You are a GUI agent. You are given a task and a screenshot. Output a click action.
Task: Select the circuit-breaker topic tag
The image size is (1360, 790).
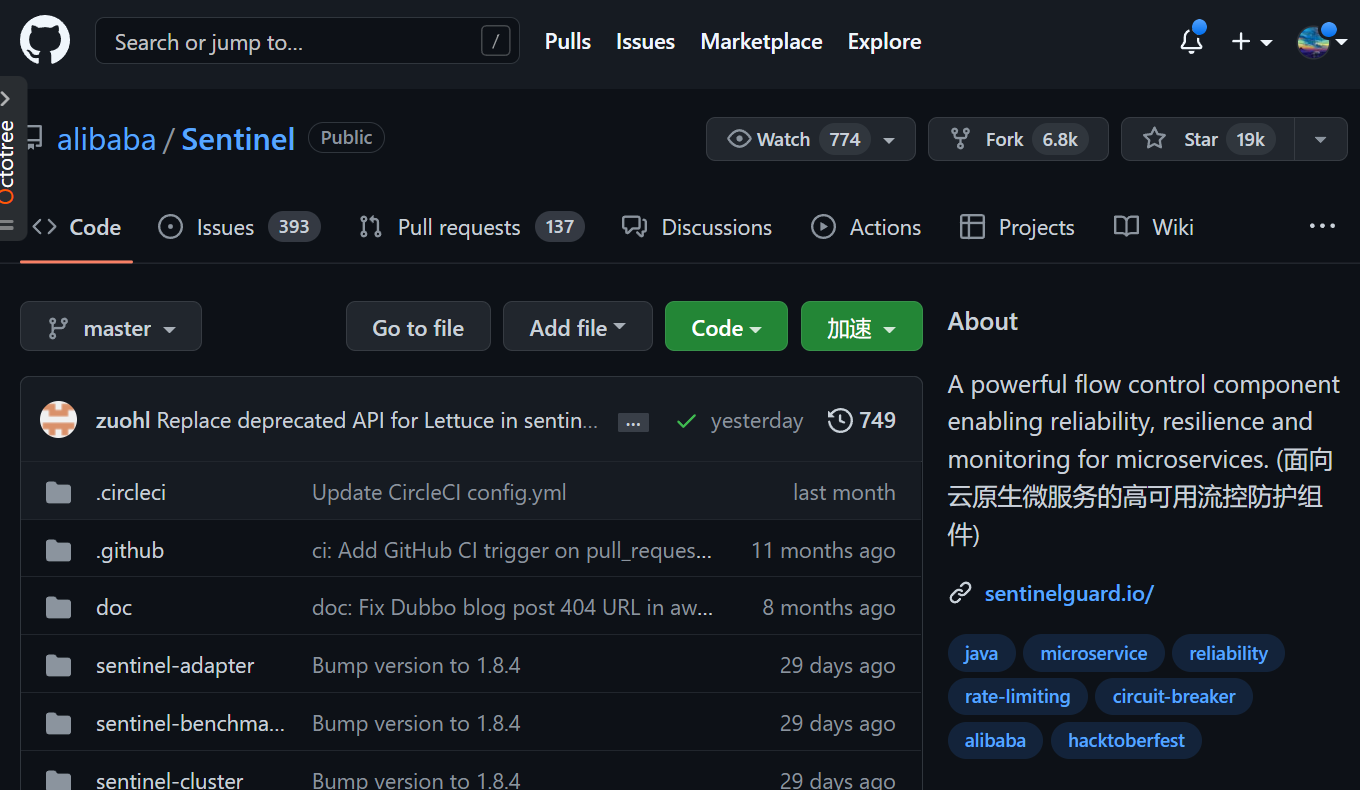(1174, 697)
